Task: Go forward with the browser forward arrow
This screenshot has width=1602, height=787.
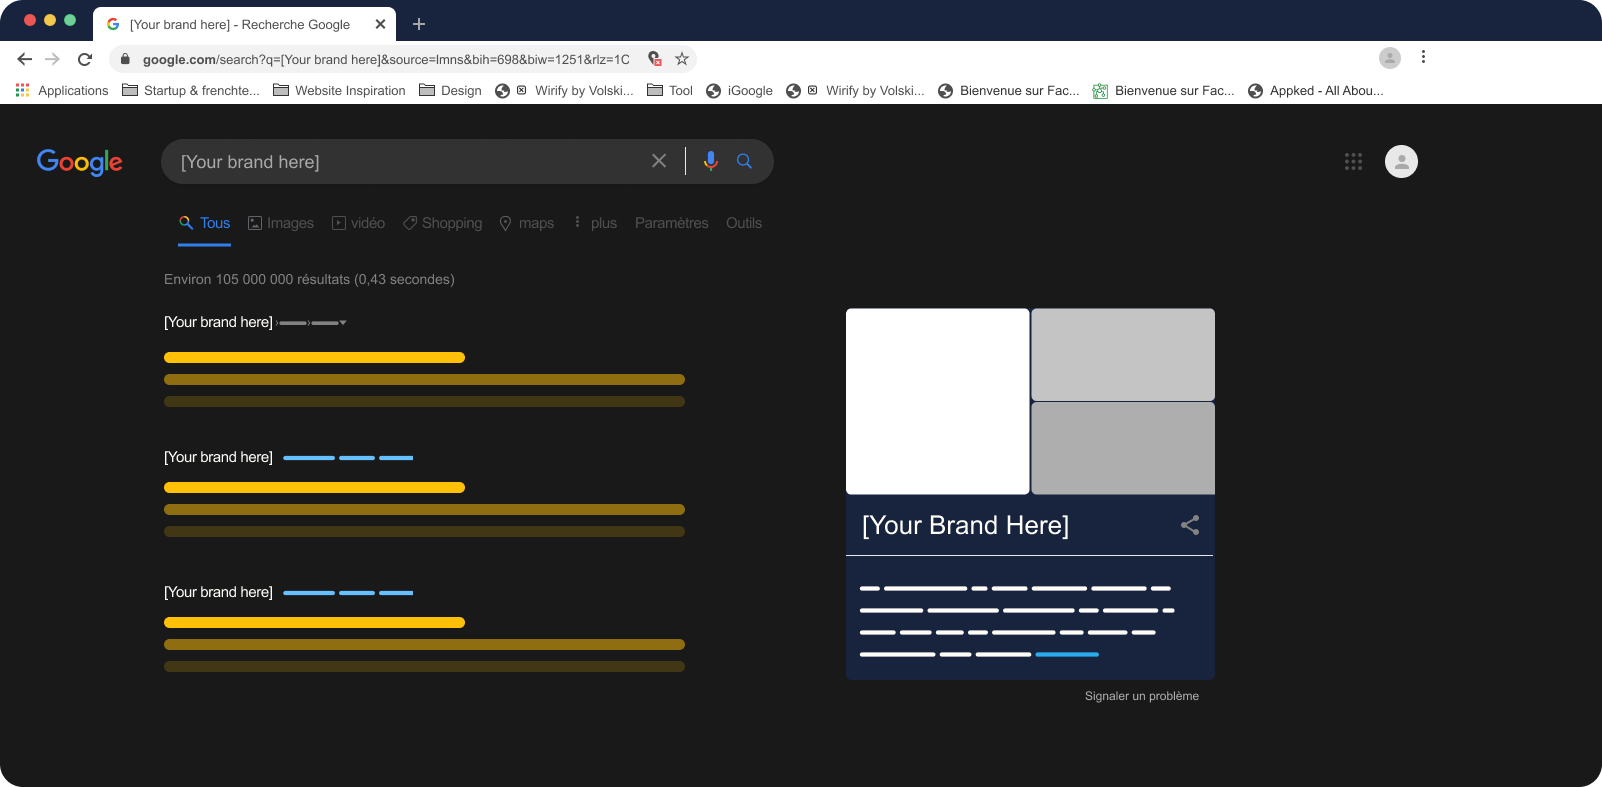Action: 53,59
